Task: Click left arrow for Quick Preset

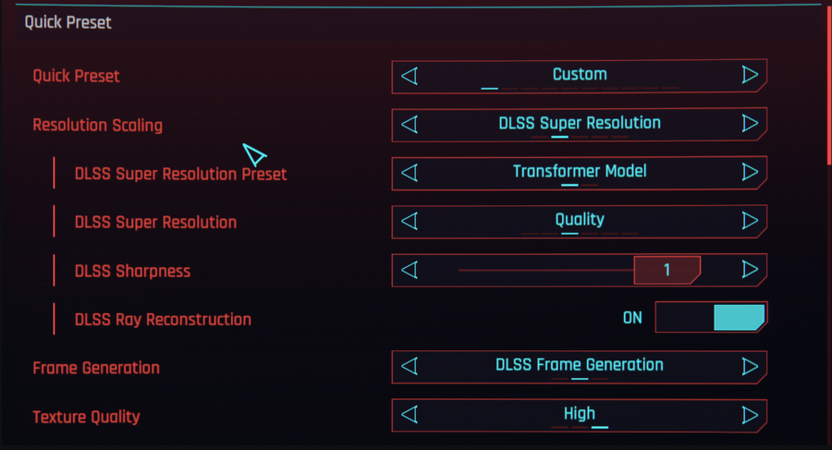Action: coord(409,75)
